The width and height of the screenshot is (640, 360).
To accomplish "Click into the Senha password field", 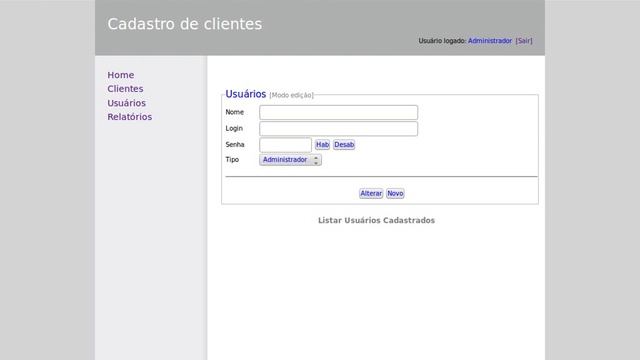I will click(285, 145).
